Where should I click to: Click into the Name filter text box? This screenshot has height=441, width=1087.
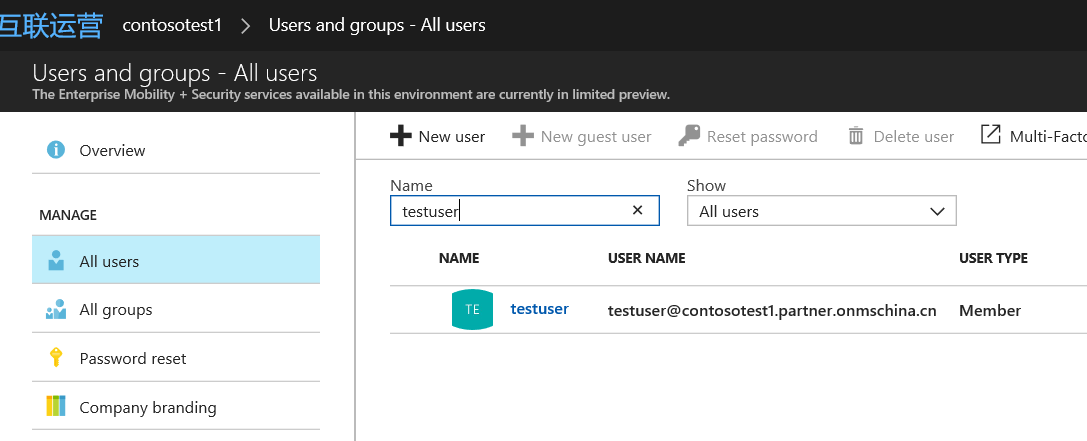pyautogui.click(x=510, y=211)
